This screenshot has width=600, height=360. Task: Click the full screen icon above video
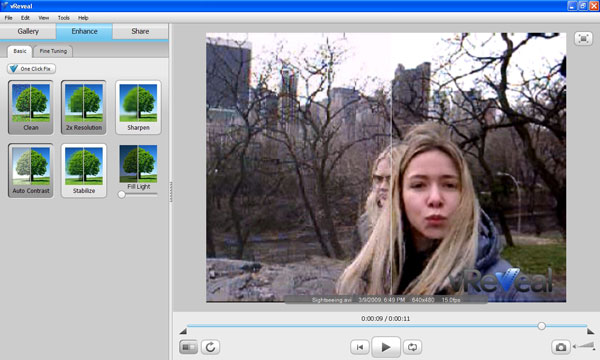coord(583,39)
